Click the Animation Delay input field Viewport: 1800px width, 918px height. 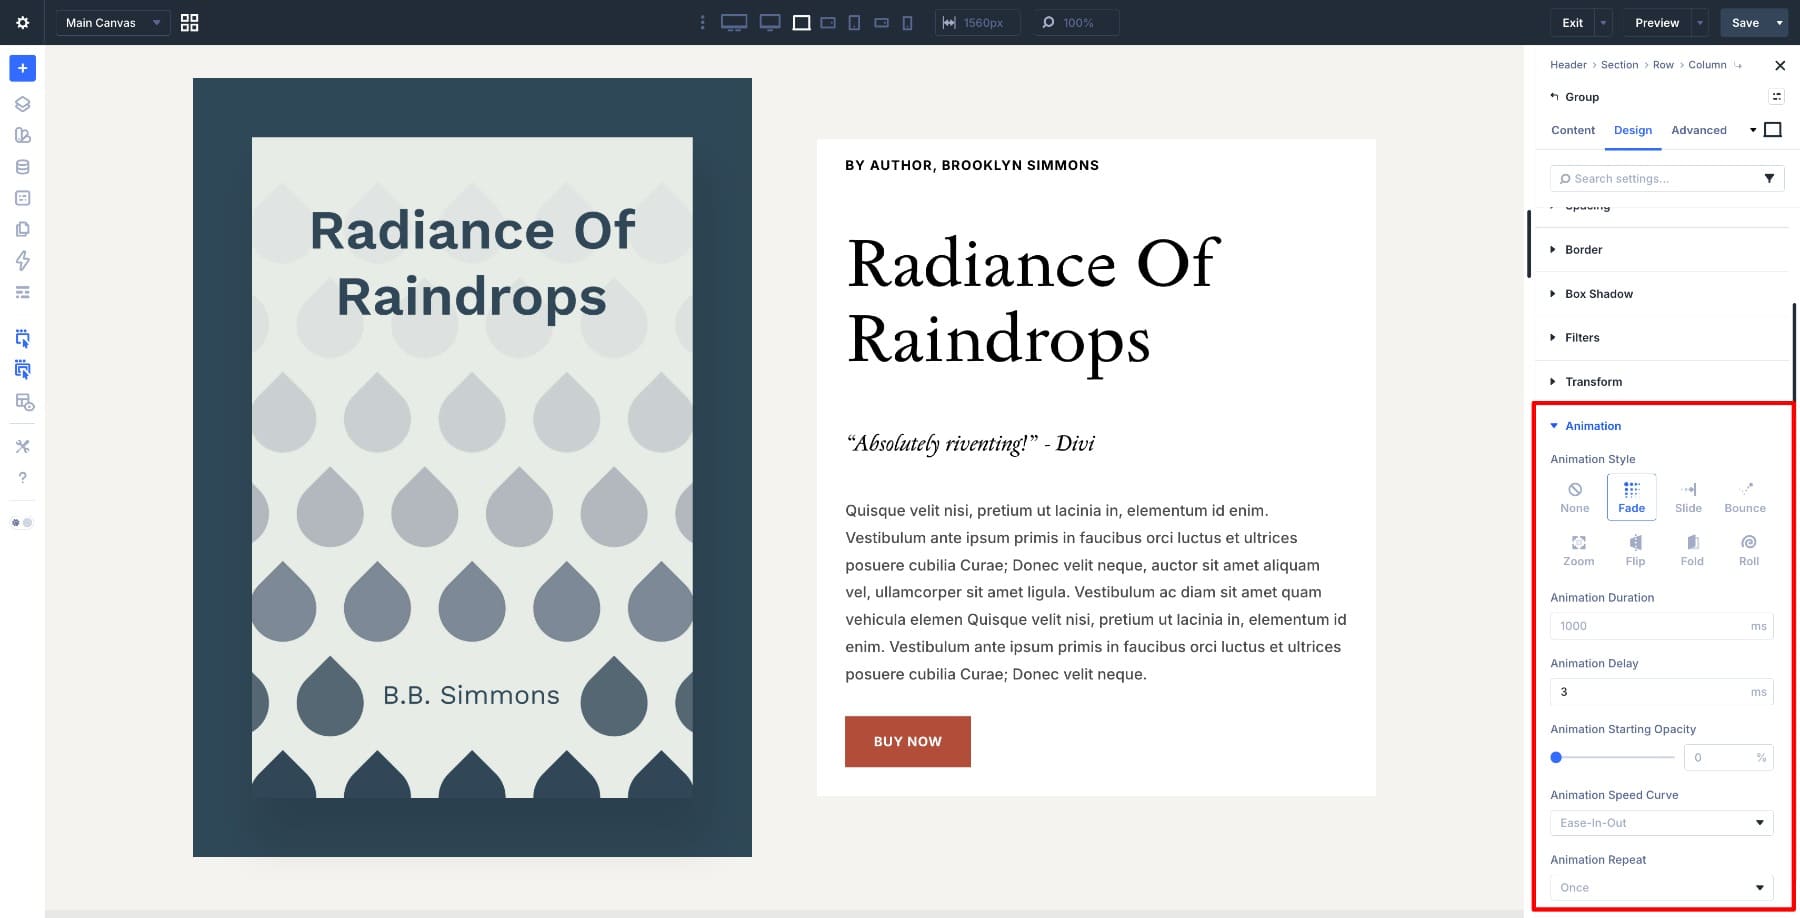[1648, 692]
